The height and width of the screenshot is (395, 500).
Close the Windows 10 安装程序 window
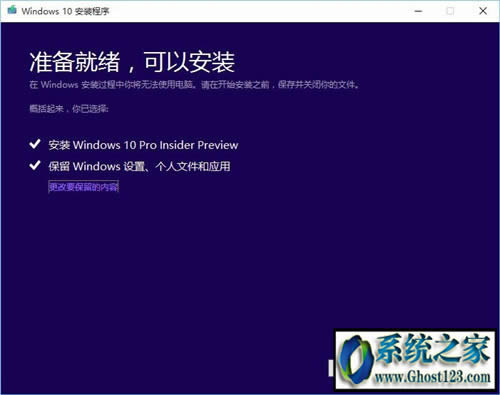[x=483, y=11]
